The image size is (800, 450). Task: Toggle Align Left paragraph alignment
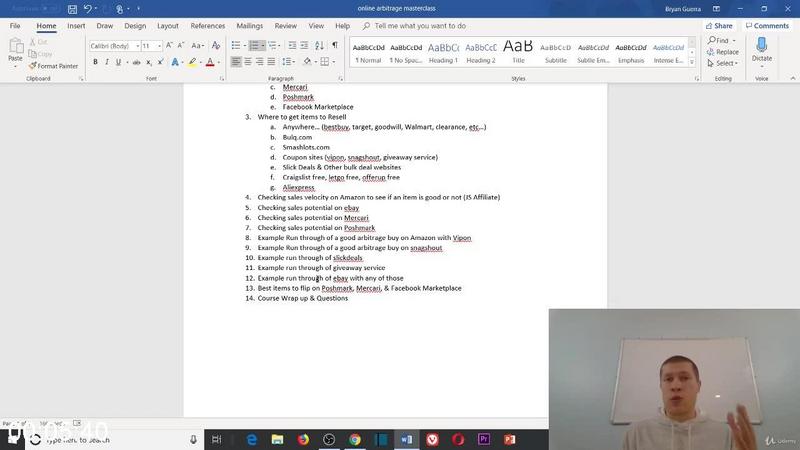(x=236, y=62)
